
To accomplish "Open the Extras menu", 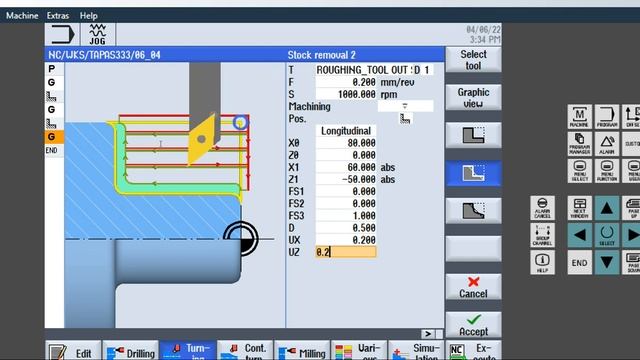I will pyautogui.click(x=58, y=16).
